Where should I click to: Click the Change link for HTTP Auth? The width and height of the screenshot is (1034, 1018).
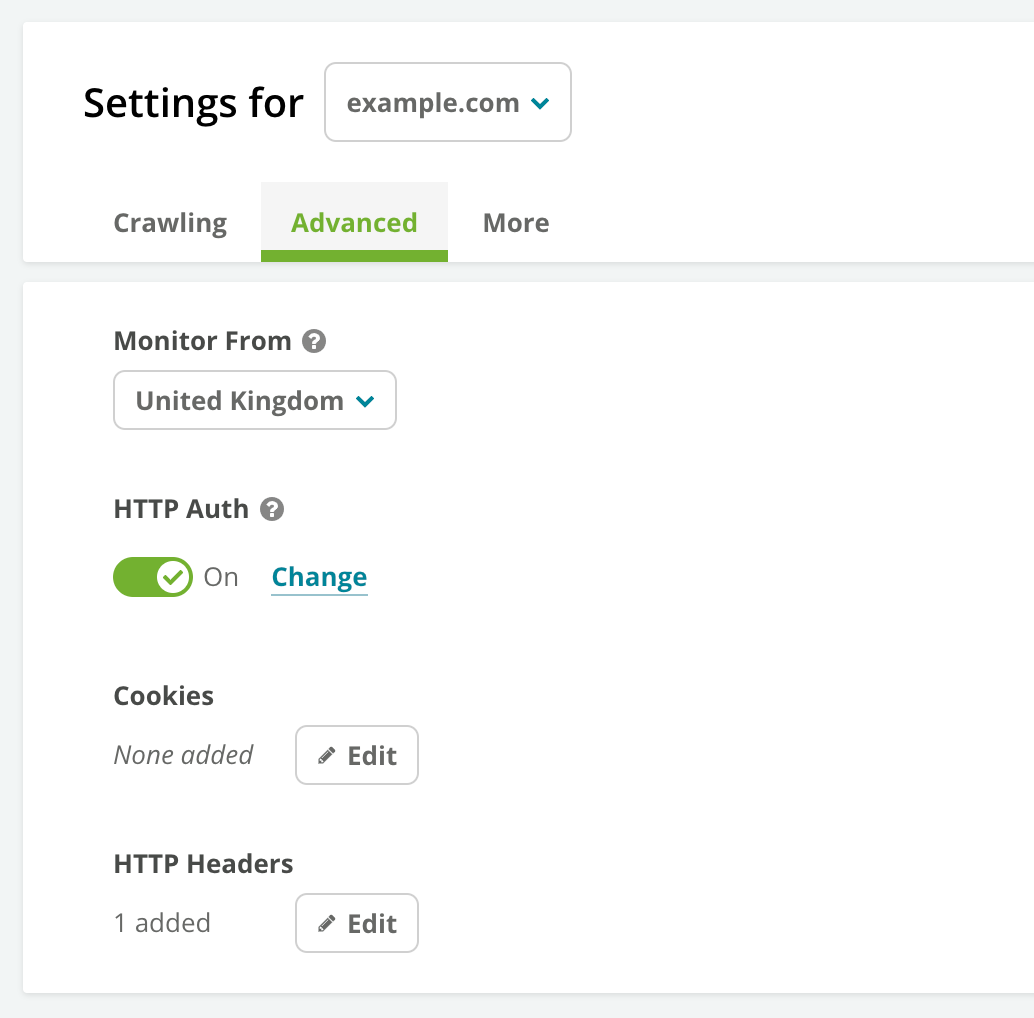click(x=319, y=577)
